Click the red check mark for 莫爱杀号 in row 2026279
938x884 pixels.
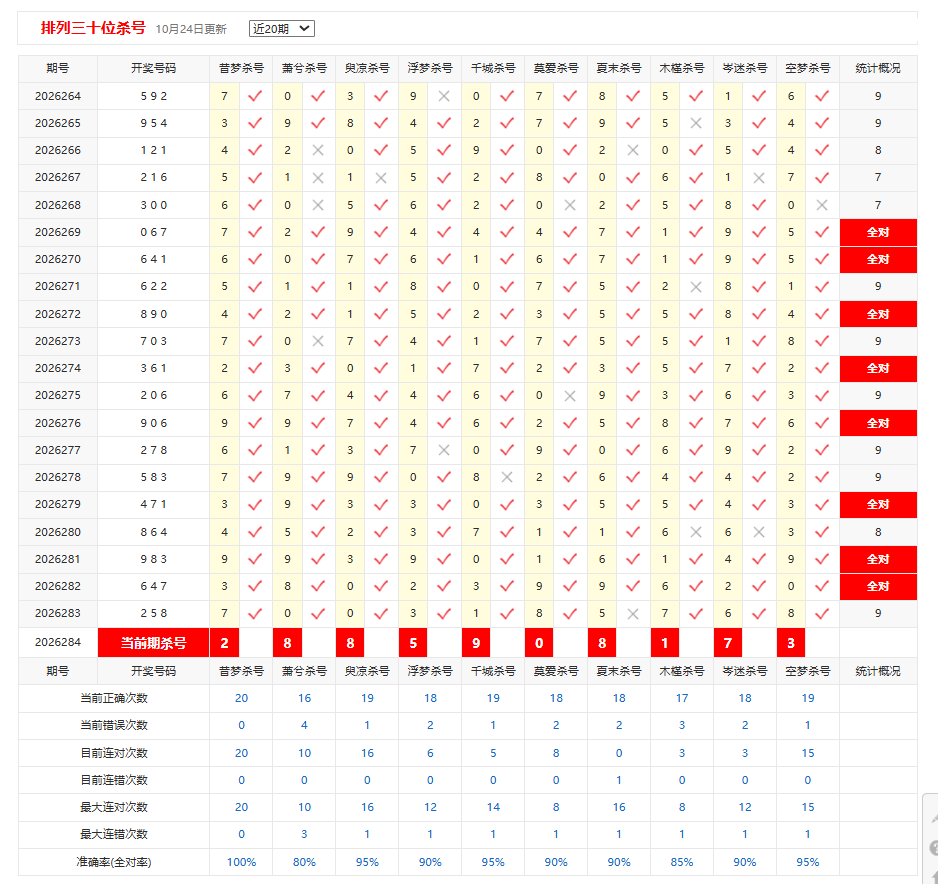pos(570,504)
